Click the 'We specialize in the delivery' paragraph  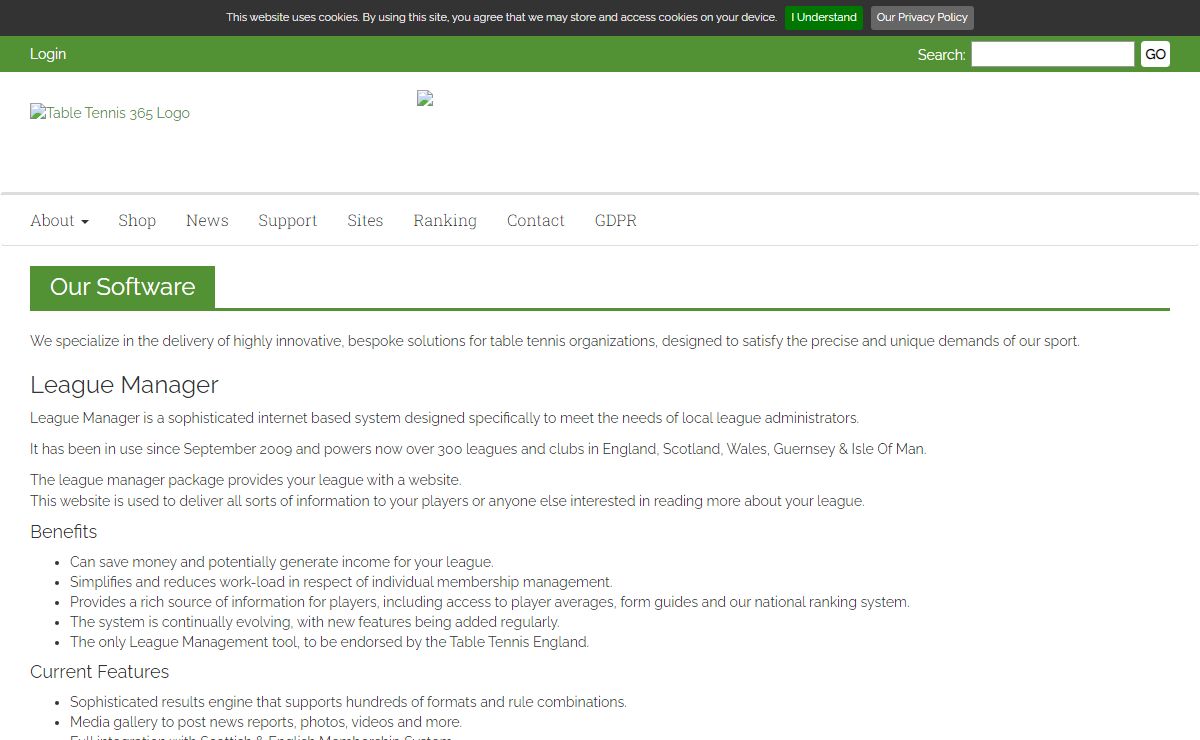click(x=555, y=341)
